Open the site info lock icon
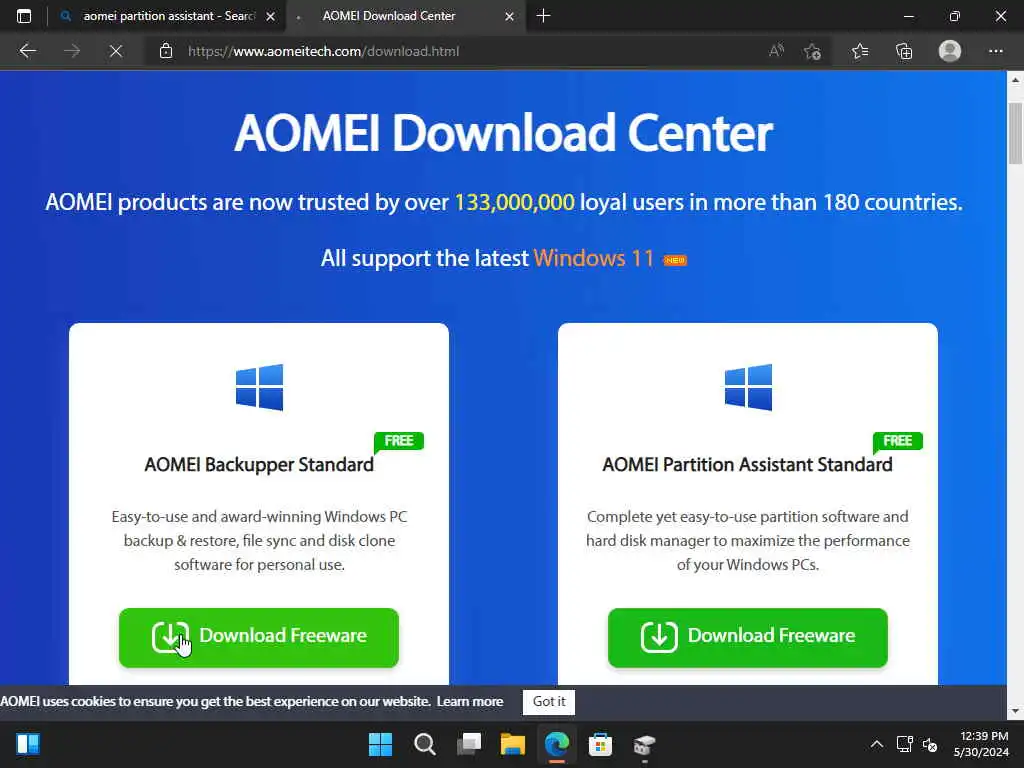 tap(166, 51)
